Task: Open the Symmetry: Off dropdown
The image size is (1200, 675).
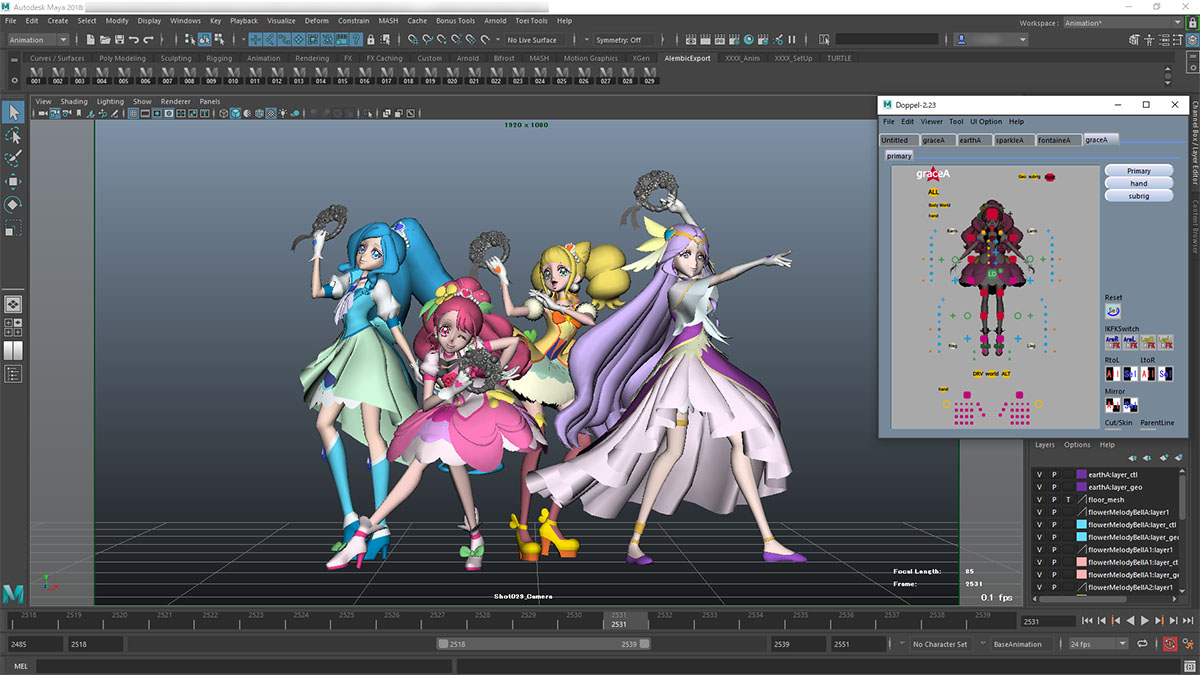Action: coord(622,40)
